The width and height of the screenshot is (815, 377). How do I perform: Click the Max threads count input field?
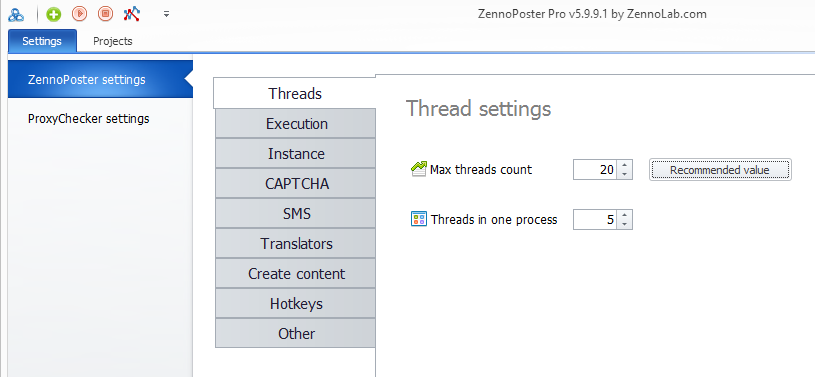[x=596, y=170]
